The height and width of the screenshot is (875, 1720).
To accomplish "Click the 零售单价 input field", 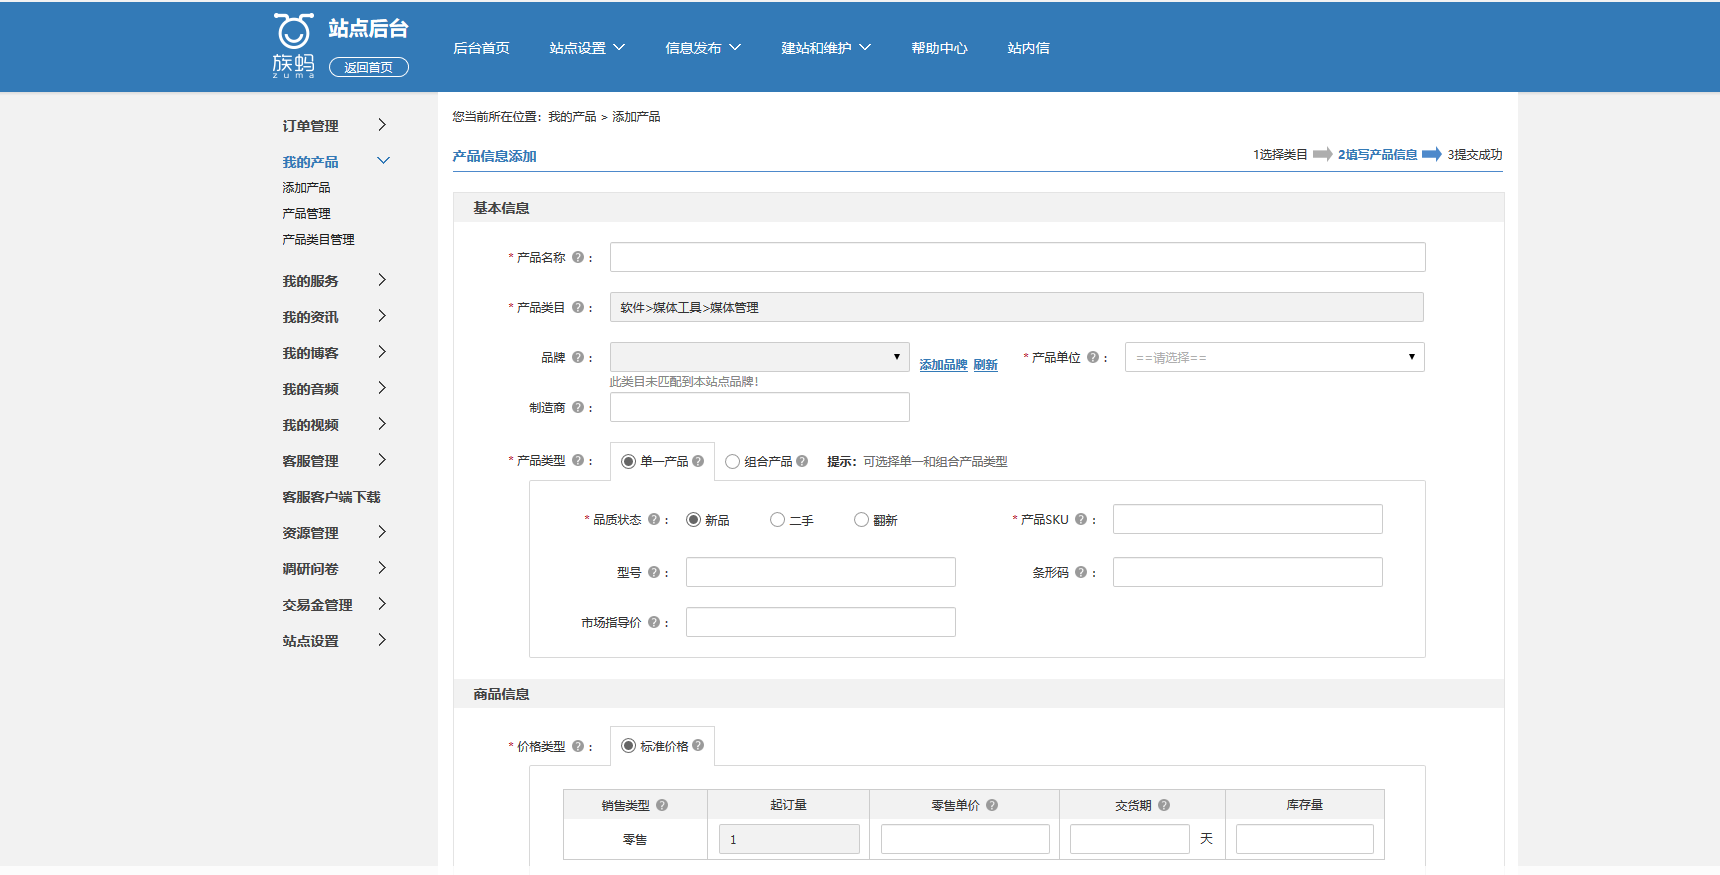I will pyautogui.click(x=965, y=839).
